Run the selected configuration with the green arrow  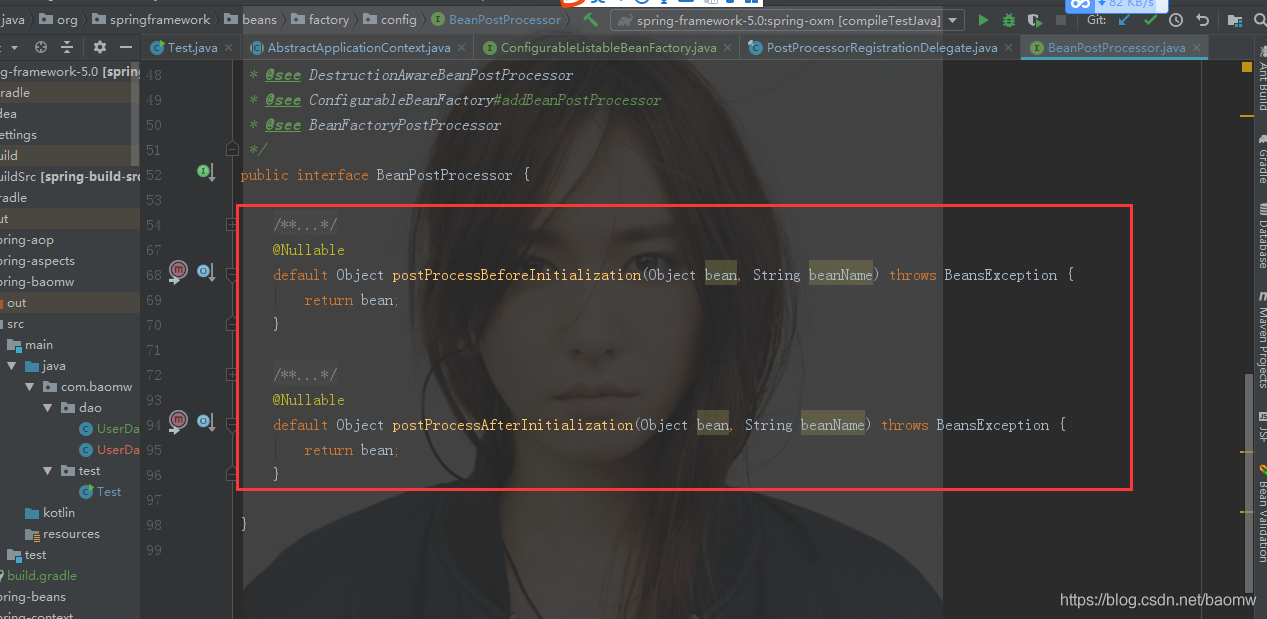point(983,20)
